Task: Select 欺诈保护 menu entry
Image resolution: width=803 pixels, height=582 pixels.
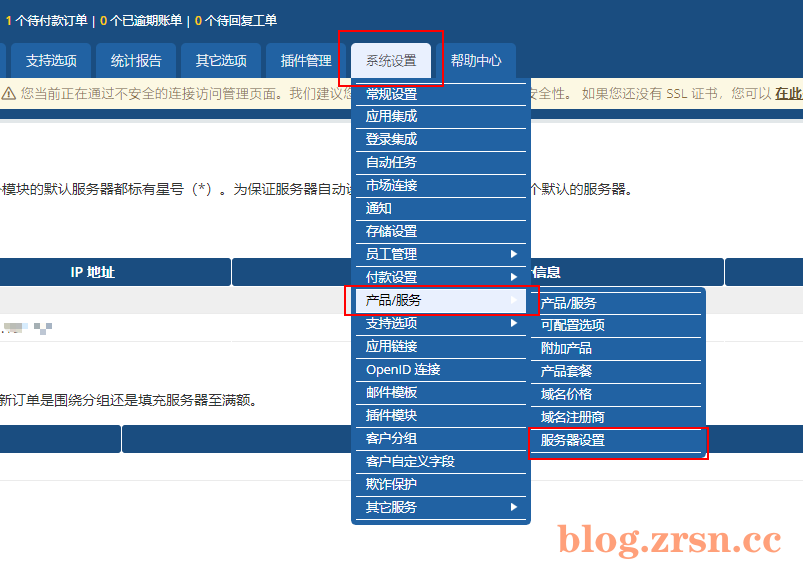Action: pyautogui.click(x=441, y=484)
